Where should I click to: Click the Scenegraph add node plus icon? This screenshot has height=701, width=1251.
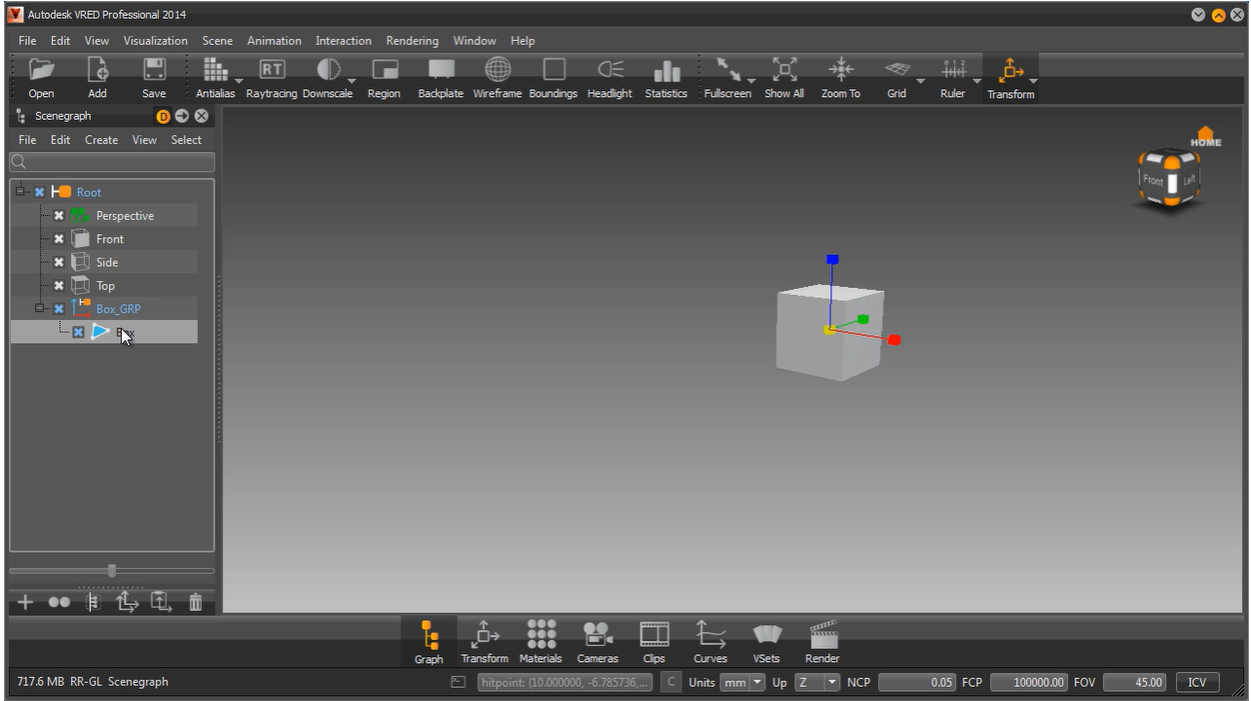click(x=25, y=602)
